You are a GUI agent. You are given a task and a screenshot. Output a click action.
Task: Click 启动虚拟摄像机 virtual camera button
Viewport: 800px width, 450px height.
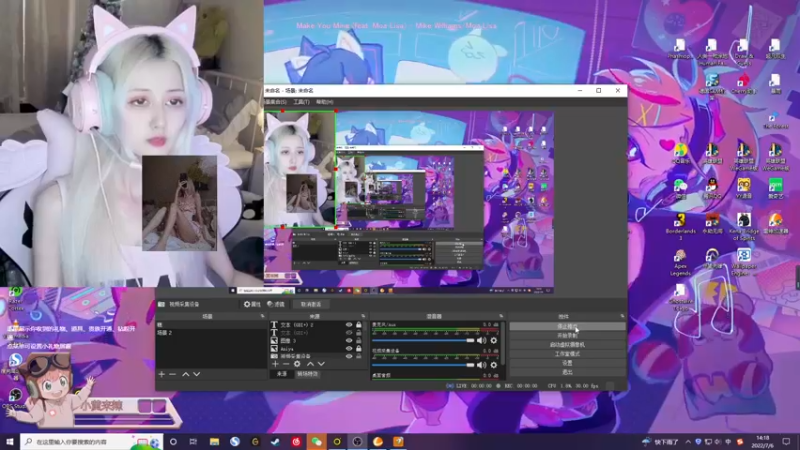click(567, 345)
